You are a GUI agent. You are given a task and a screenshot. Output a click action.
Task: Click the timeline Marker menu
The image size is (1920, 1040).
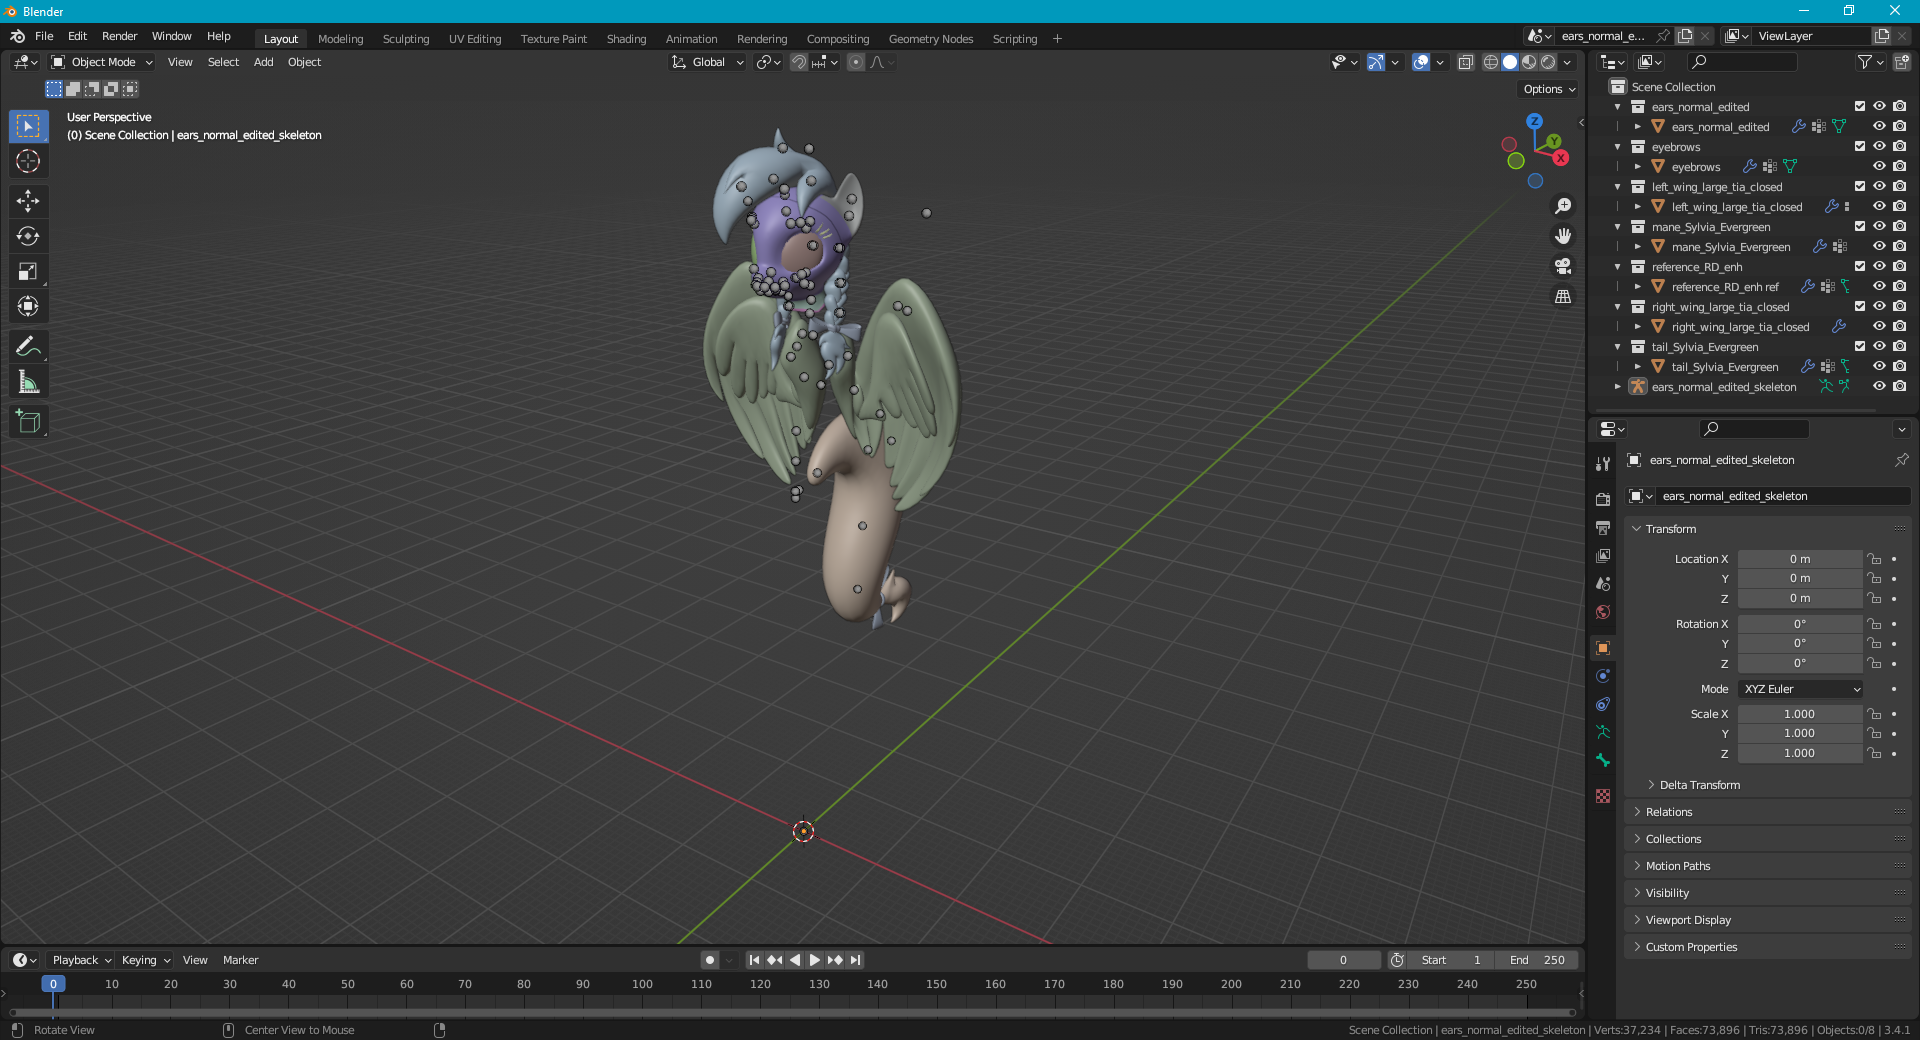click(240, 960)
